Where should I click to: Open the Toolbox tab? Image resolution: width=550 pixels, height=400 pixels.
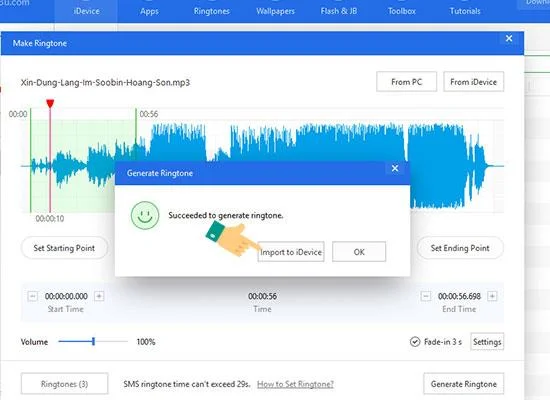point(402,11)
